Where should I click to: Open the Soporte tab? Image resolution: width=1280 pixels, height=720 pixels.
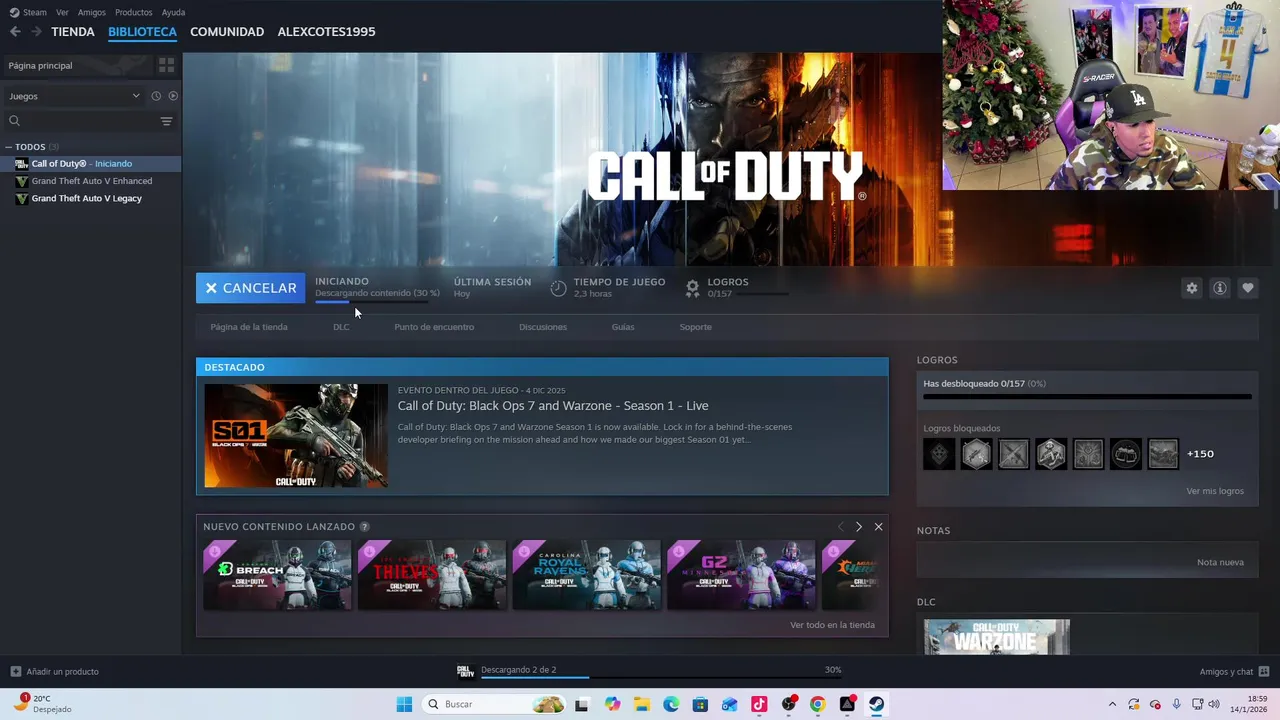click(x=696, y=327)
